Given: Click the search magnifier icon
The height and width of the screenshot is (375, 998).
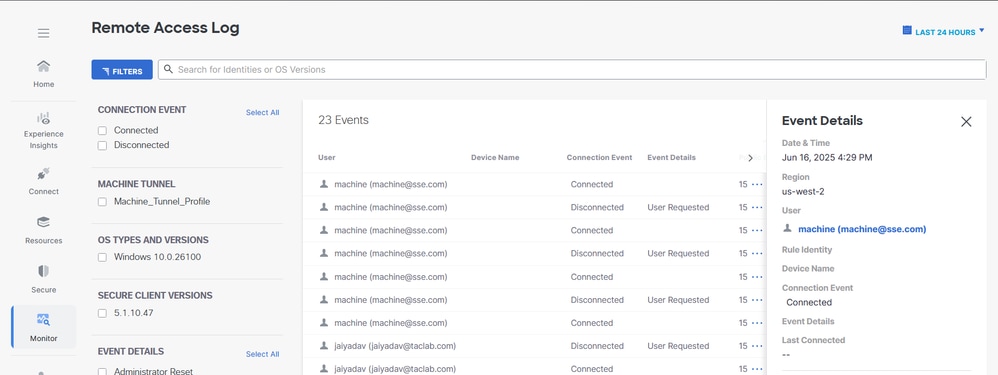Looking at the screenshot, I should pos(168,69).
